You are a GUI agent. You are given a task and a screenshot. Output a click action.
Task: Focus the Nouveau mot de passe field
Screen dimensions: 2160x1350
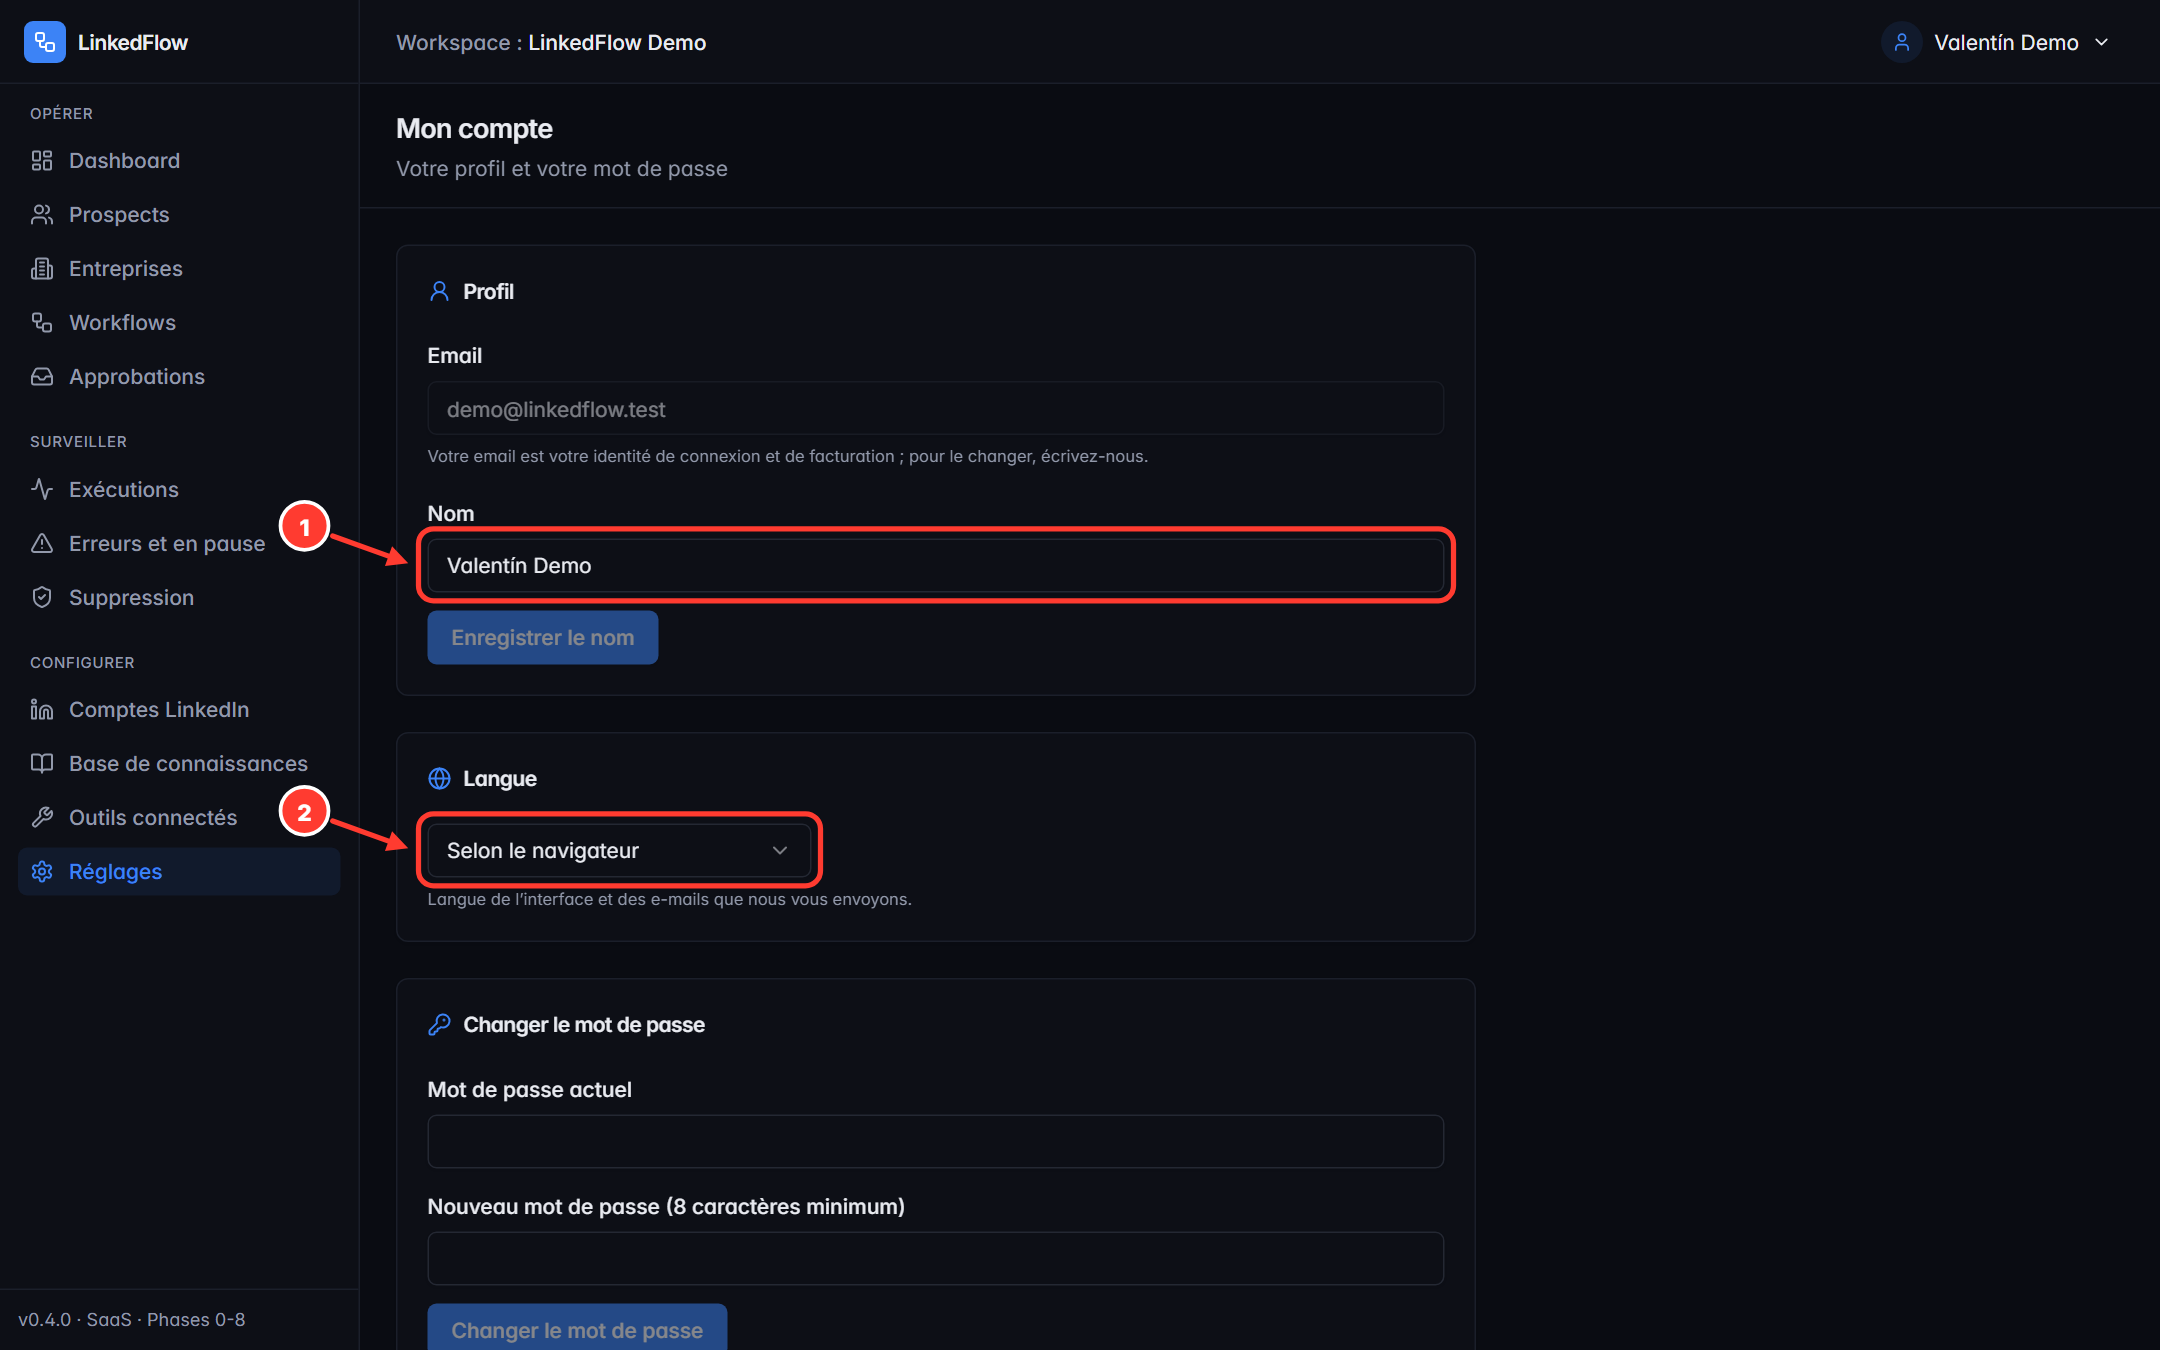click(935, 1259)
